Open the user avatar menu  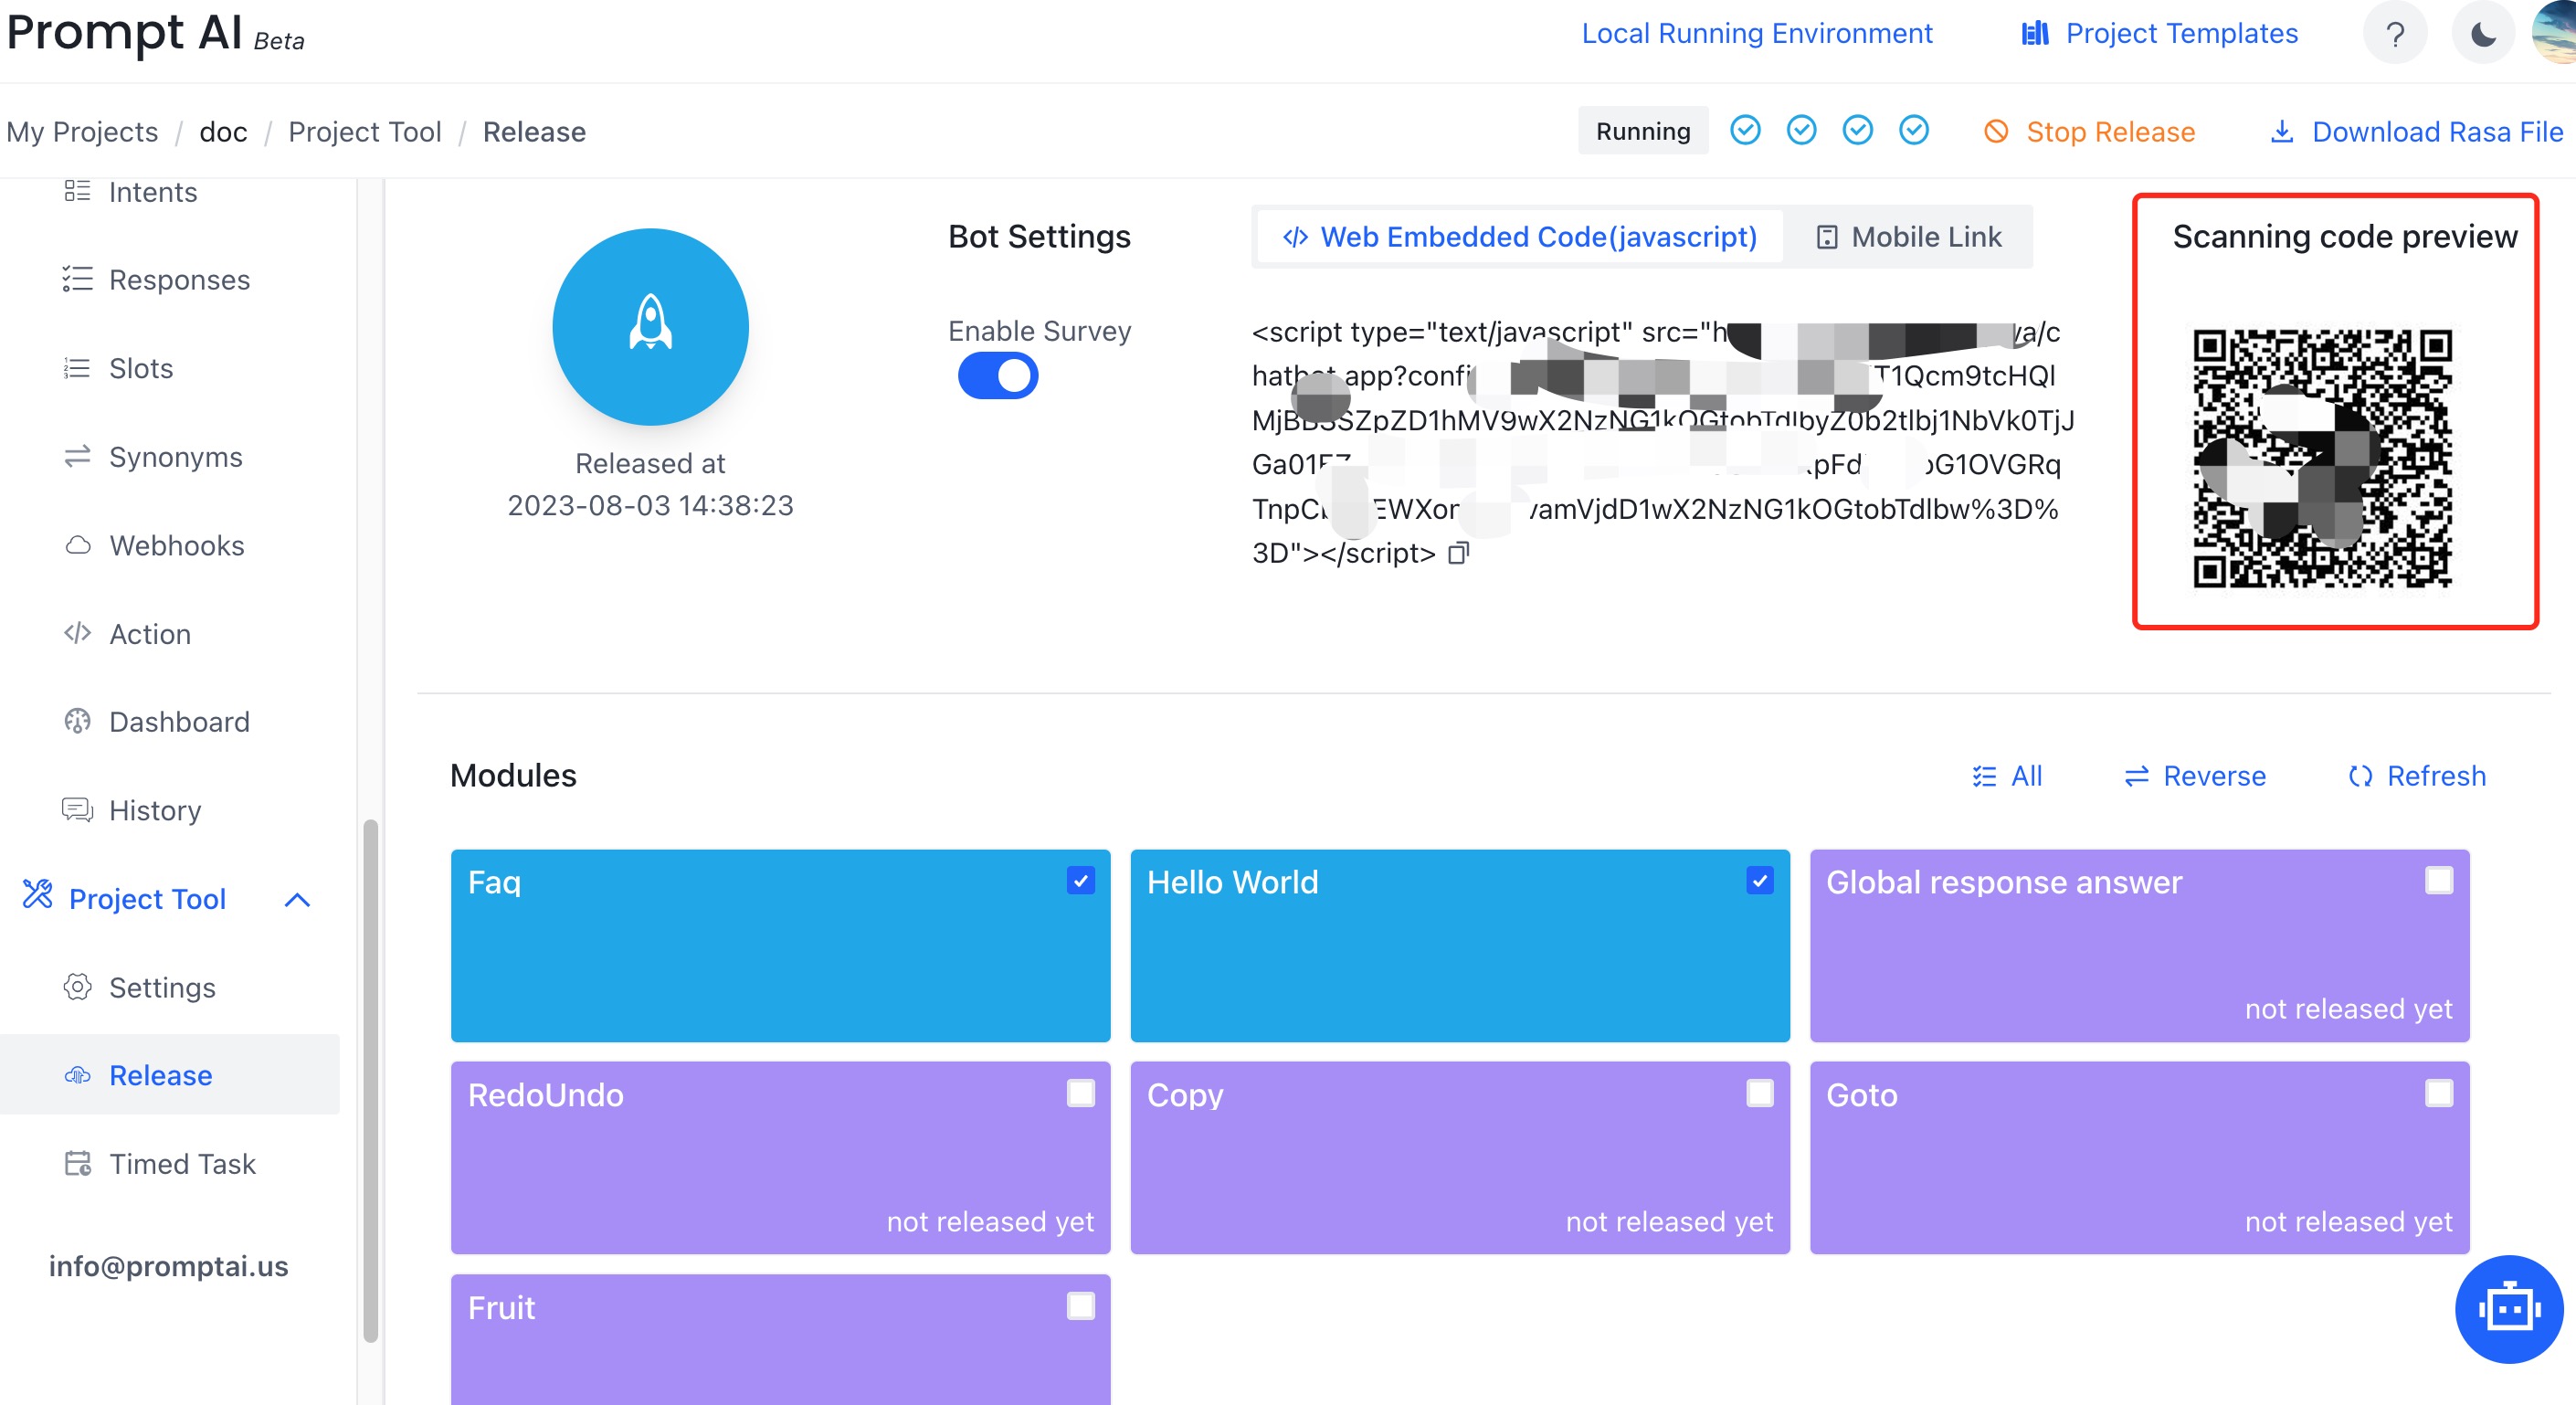pos(2555,32)
